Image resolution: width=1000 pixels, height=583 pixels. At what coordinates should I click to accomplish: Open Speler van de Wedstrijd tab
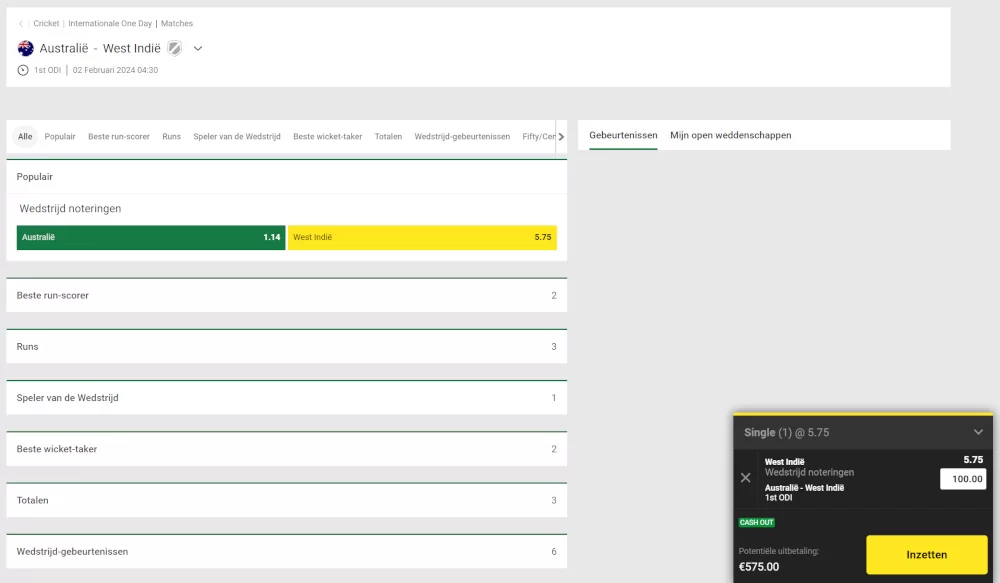237,137
